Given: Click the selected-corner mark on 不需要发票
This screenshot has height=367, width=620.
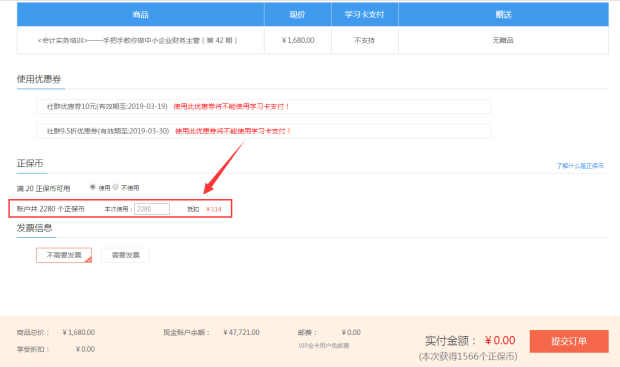Looking at the screenshot, I should [x=88, y=259].
